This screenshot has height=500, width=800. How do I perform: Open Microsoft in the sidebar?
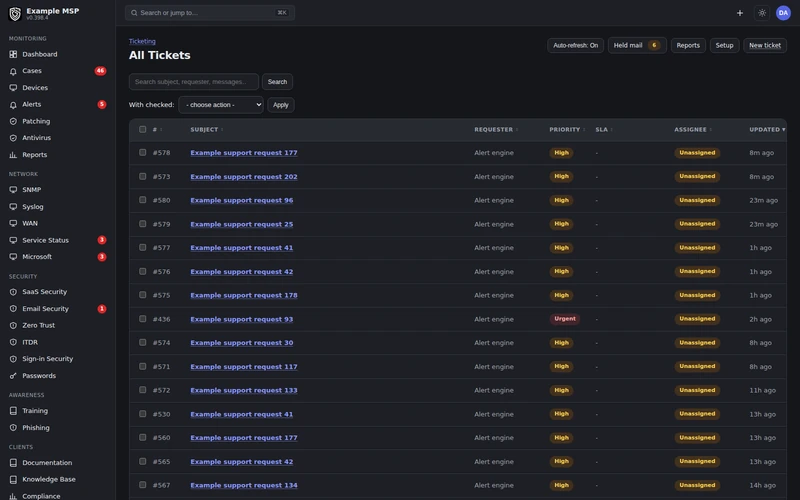58,257
